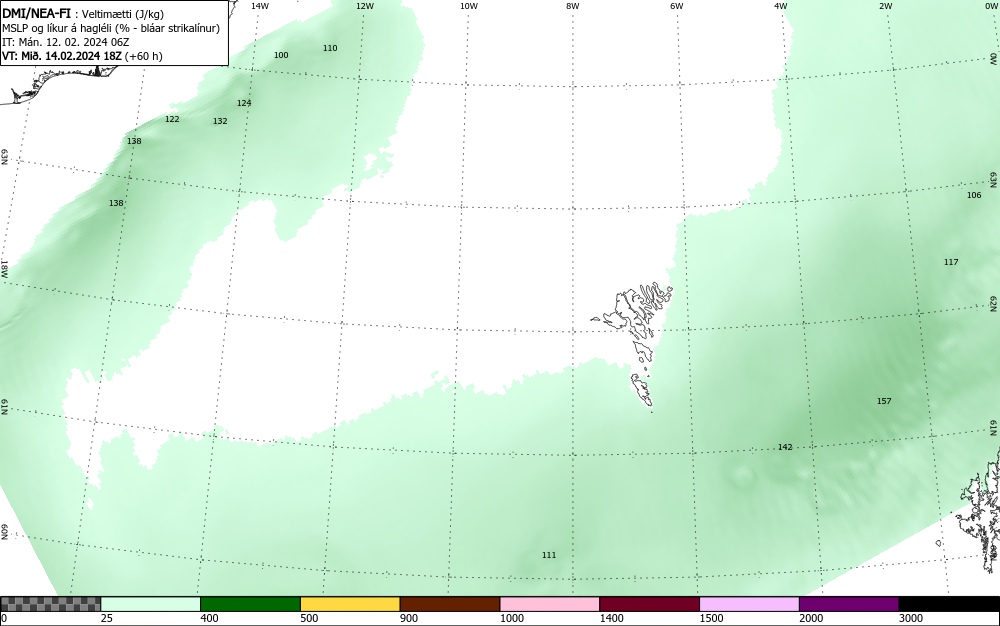1000x626 pixels.
Task: Select the 132 value on the map
Action: click(x=220, y=121)
